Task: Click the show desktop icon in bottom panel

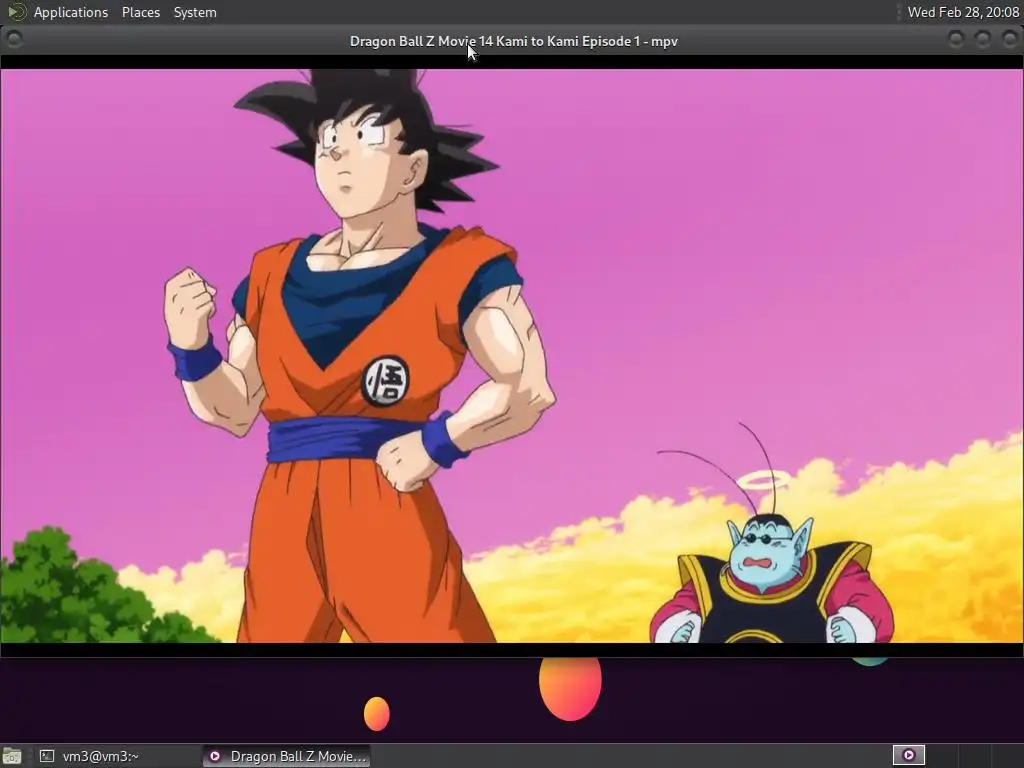Action: [12, 756]
